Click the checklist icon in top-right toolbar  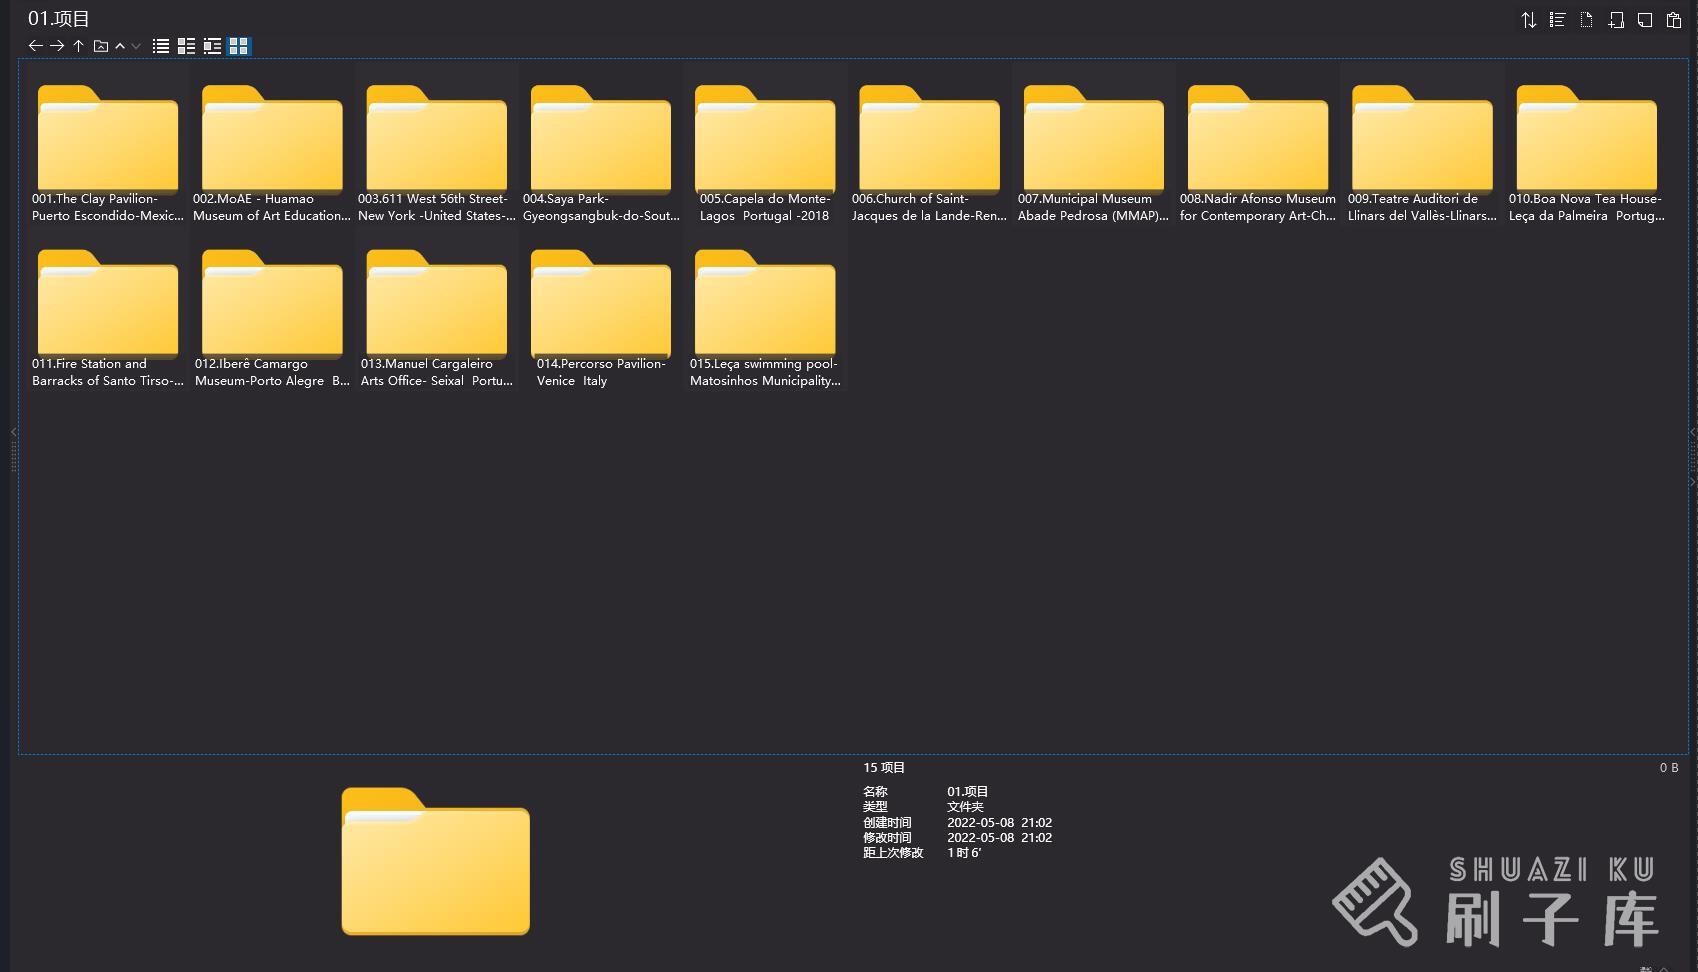point(1557,20)
